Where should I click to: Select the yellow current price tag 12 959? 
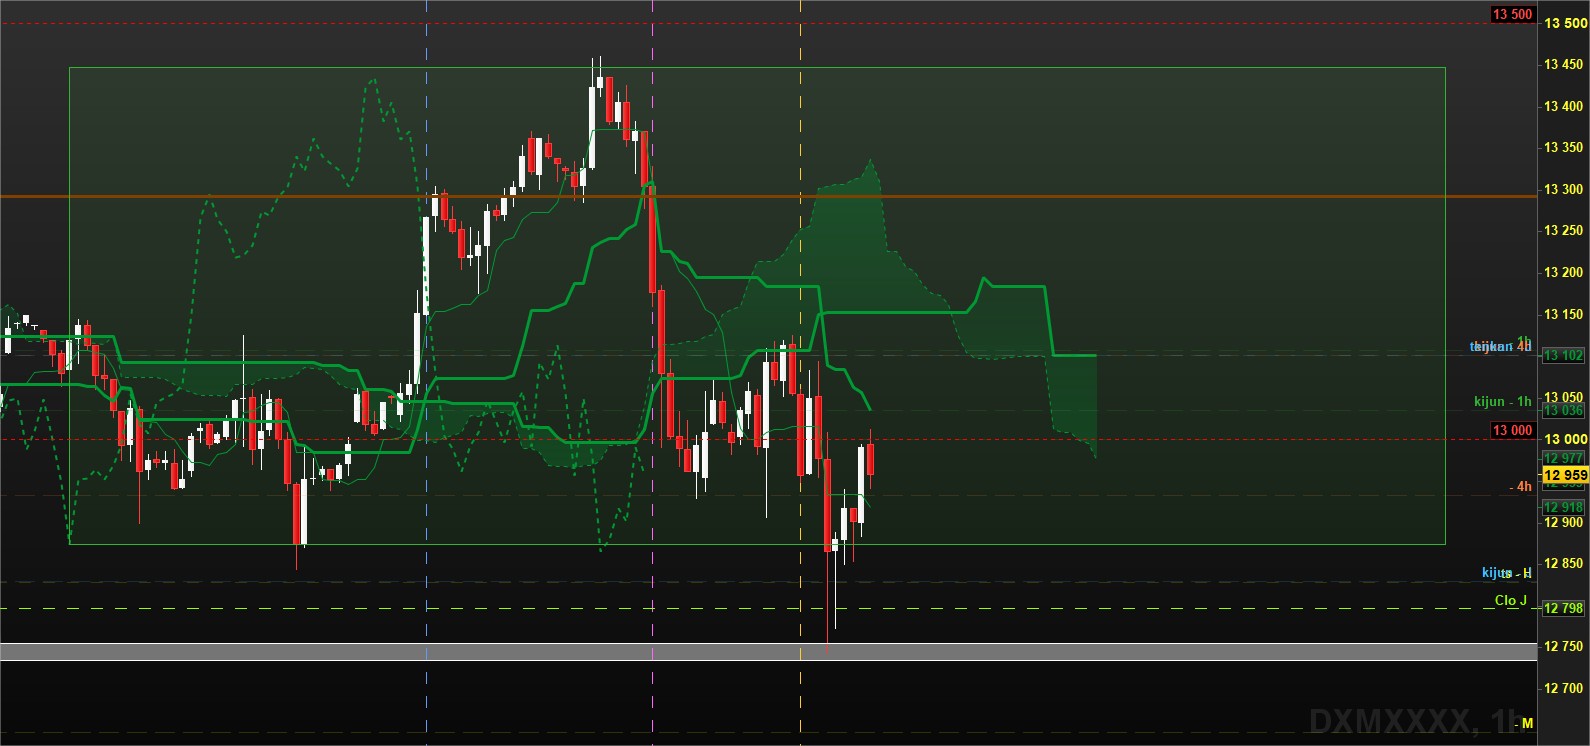pyautogui.click(x=1565, y=475)
